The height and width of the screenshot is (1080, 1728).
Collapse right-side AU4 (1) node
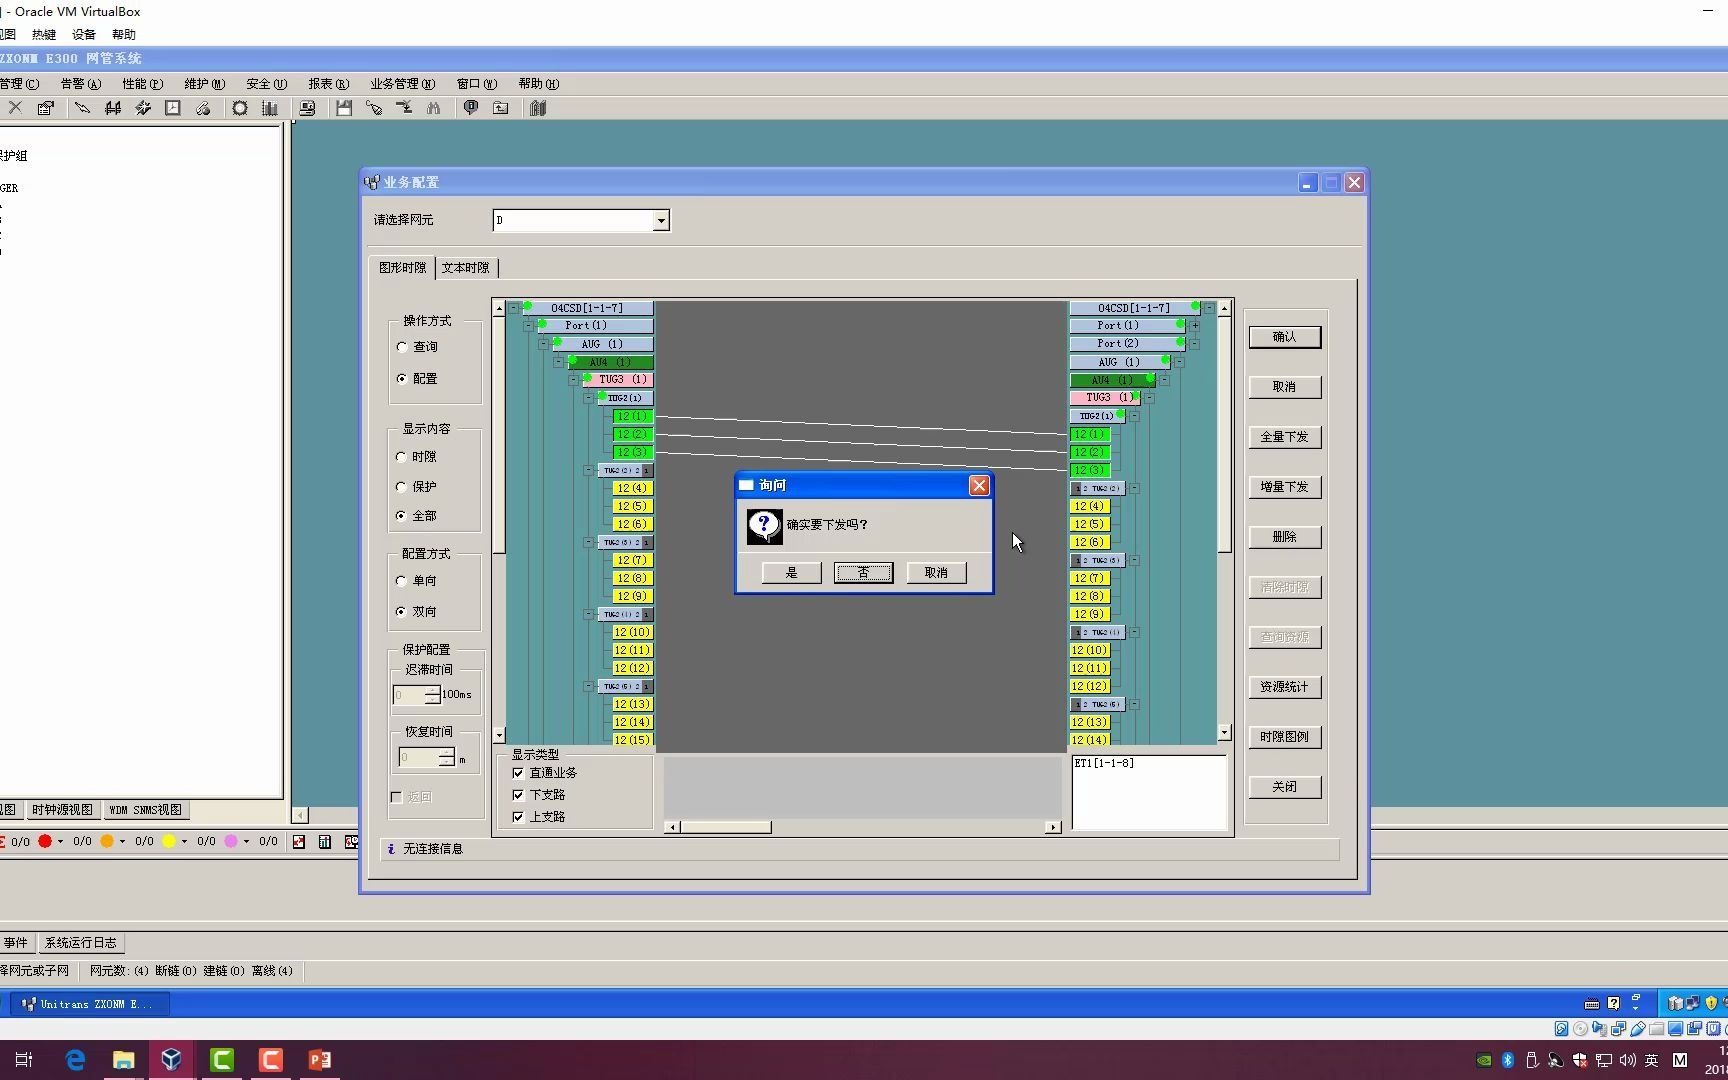pos(1164,380)
